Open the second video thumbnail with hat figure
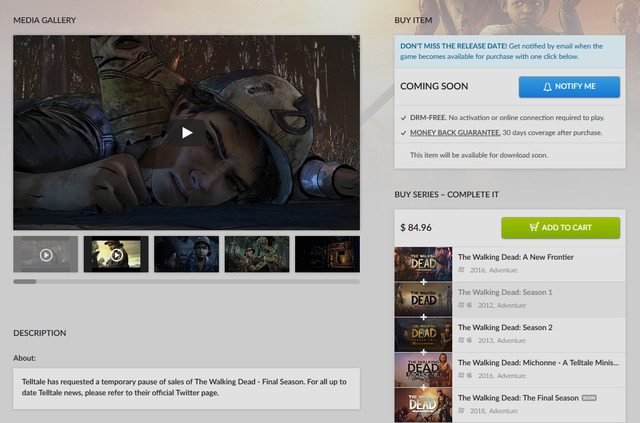The height and width of the screenshot is (423, 640). coord(116,254)
